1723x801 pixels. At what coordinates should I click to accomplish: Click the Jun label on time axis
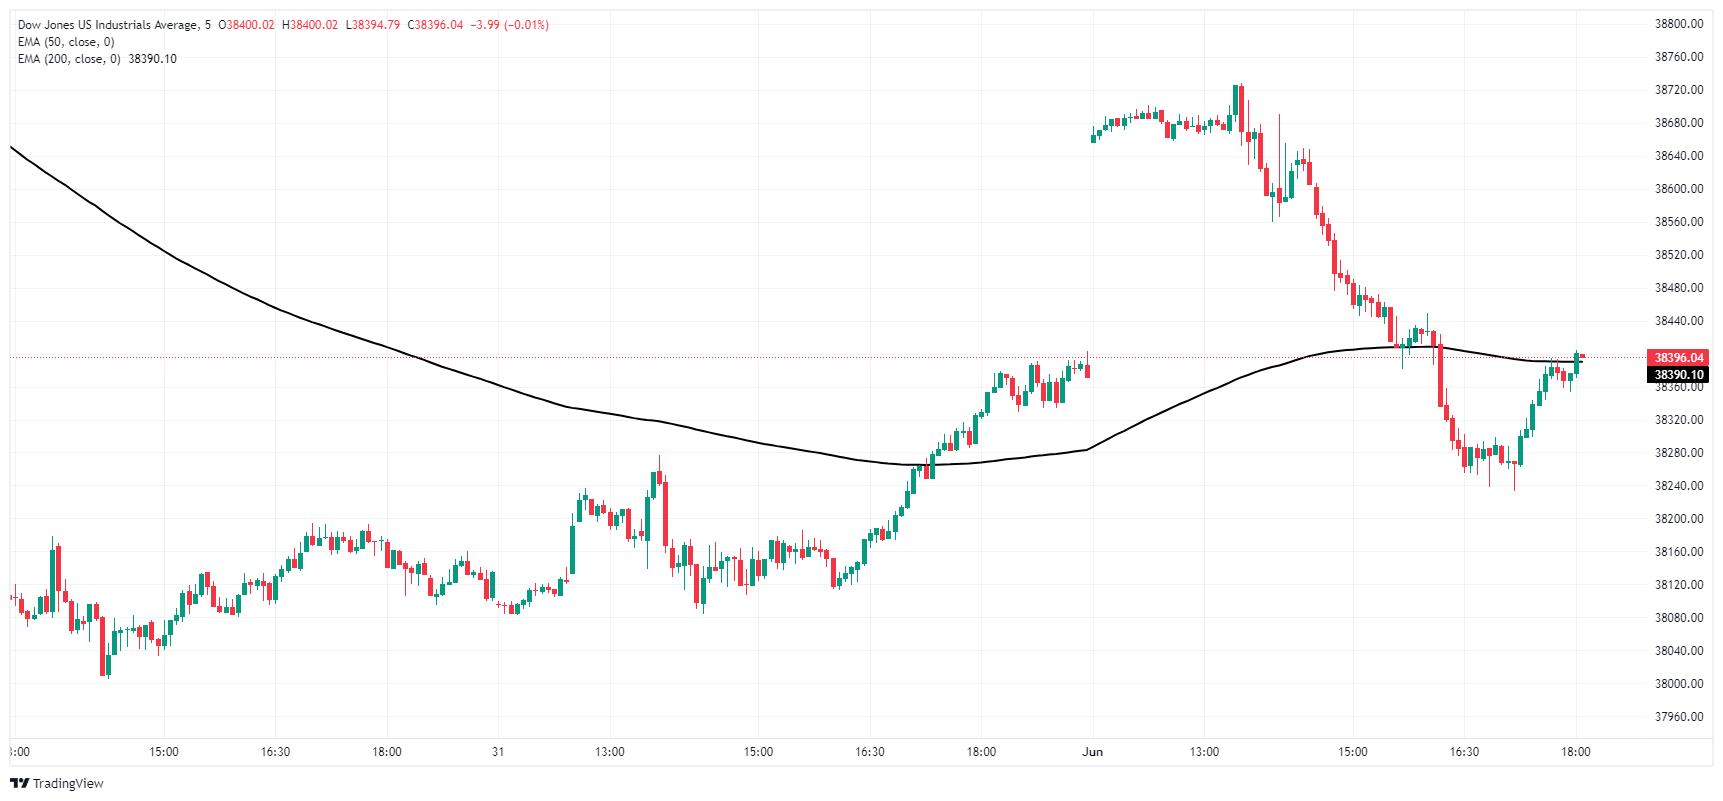(x=1092, y=752)
